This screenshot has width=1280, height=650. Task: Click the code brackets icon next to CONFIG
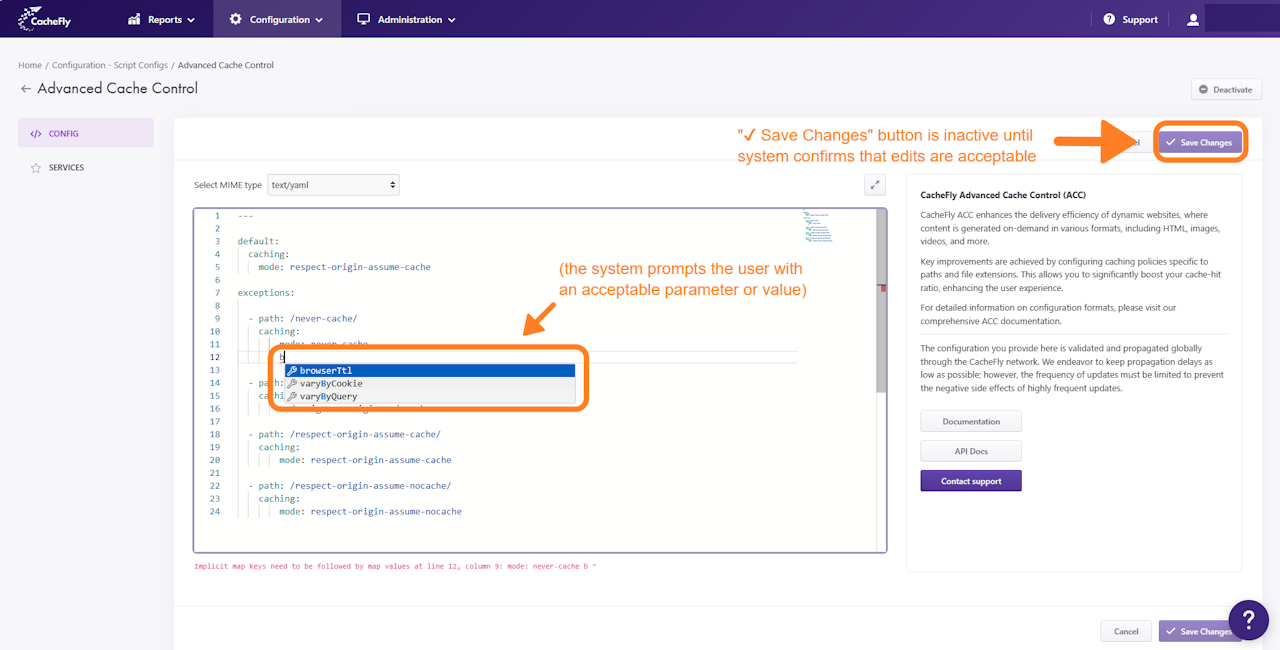(36, 133)
